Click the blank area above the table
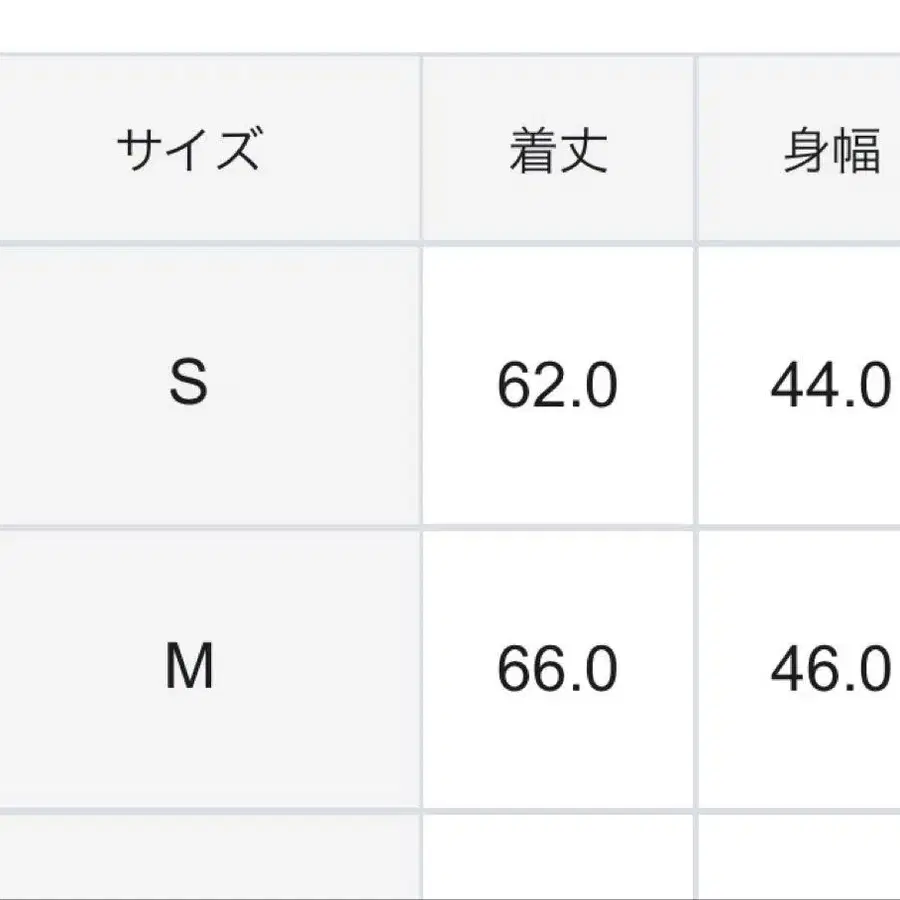The height and width of the screenshot is (900, 900). pyautogui.click(x=450, y=25)
